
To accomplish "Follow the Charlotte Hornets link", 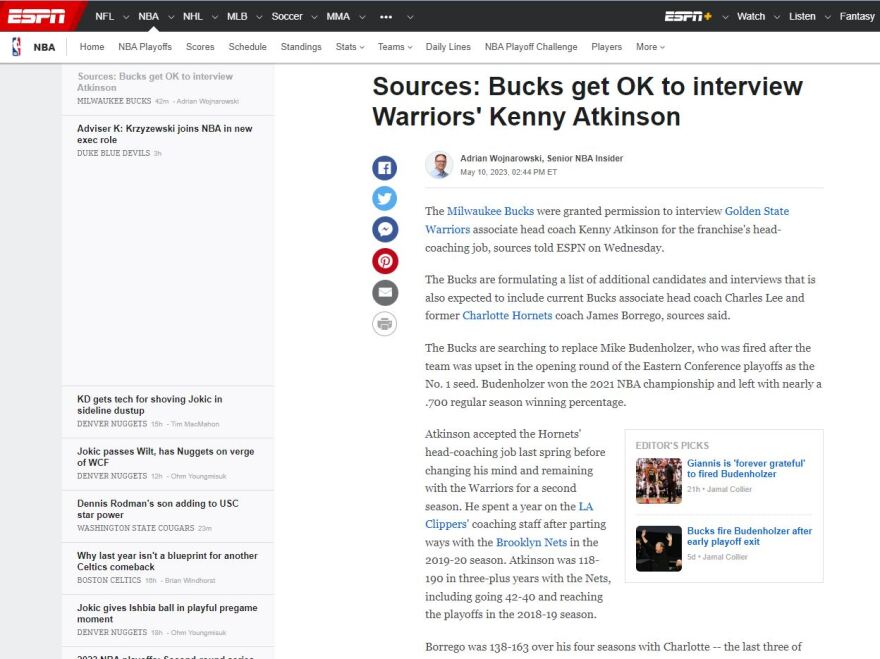I will tap(507, 315).
